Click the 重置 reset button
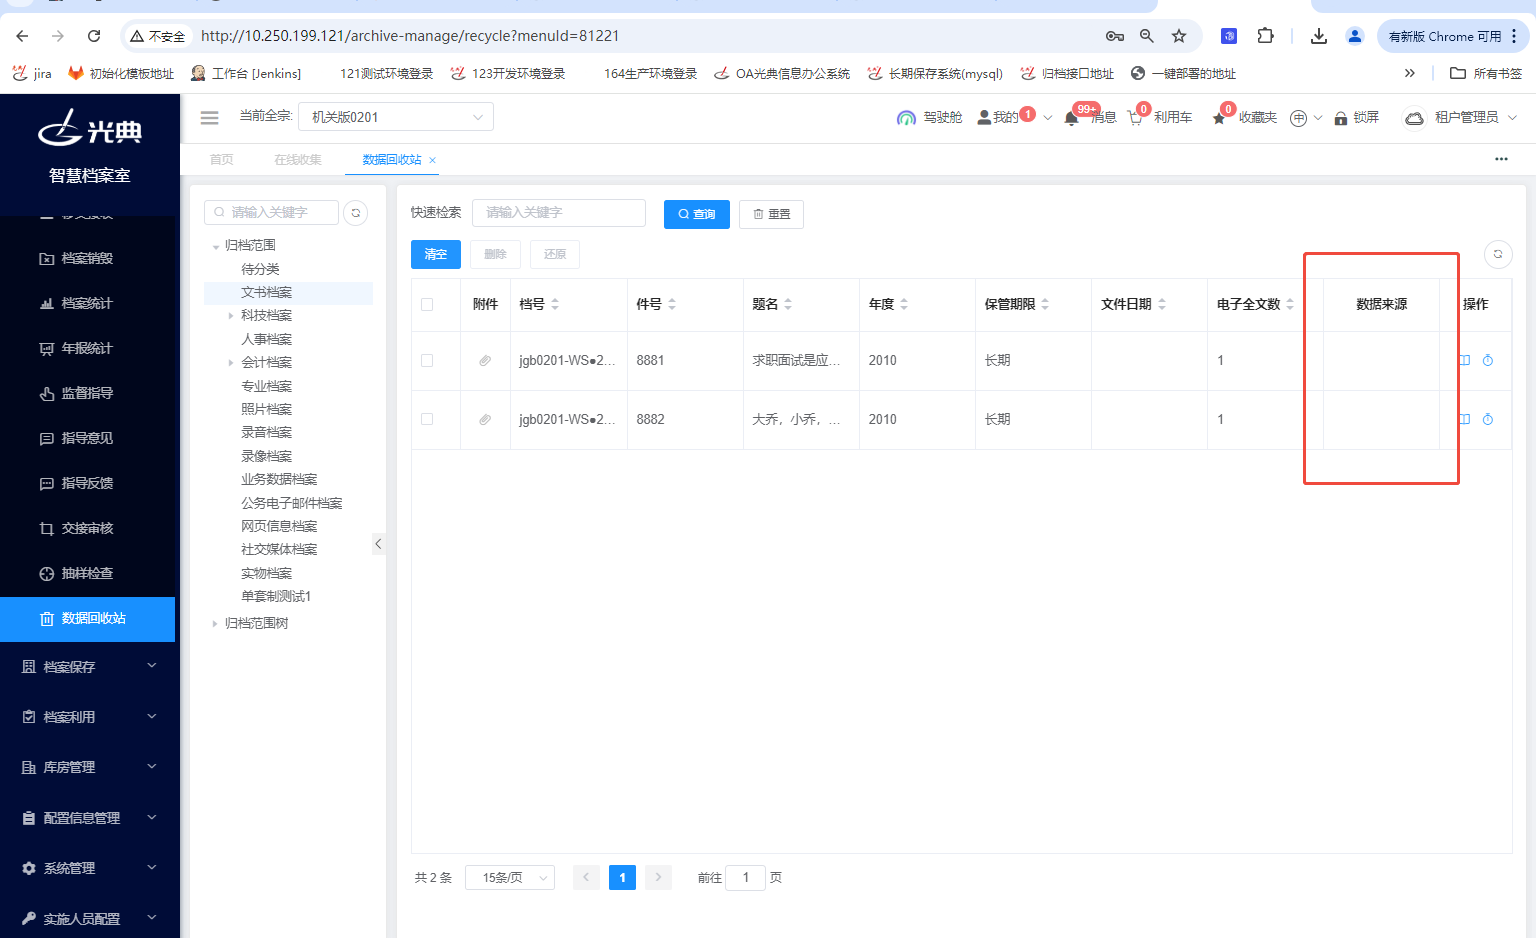1536x938 pixels. tap(771, 214)
